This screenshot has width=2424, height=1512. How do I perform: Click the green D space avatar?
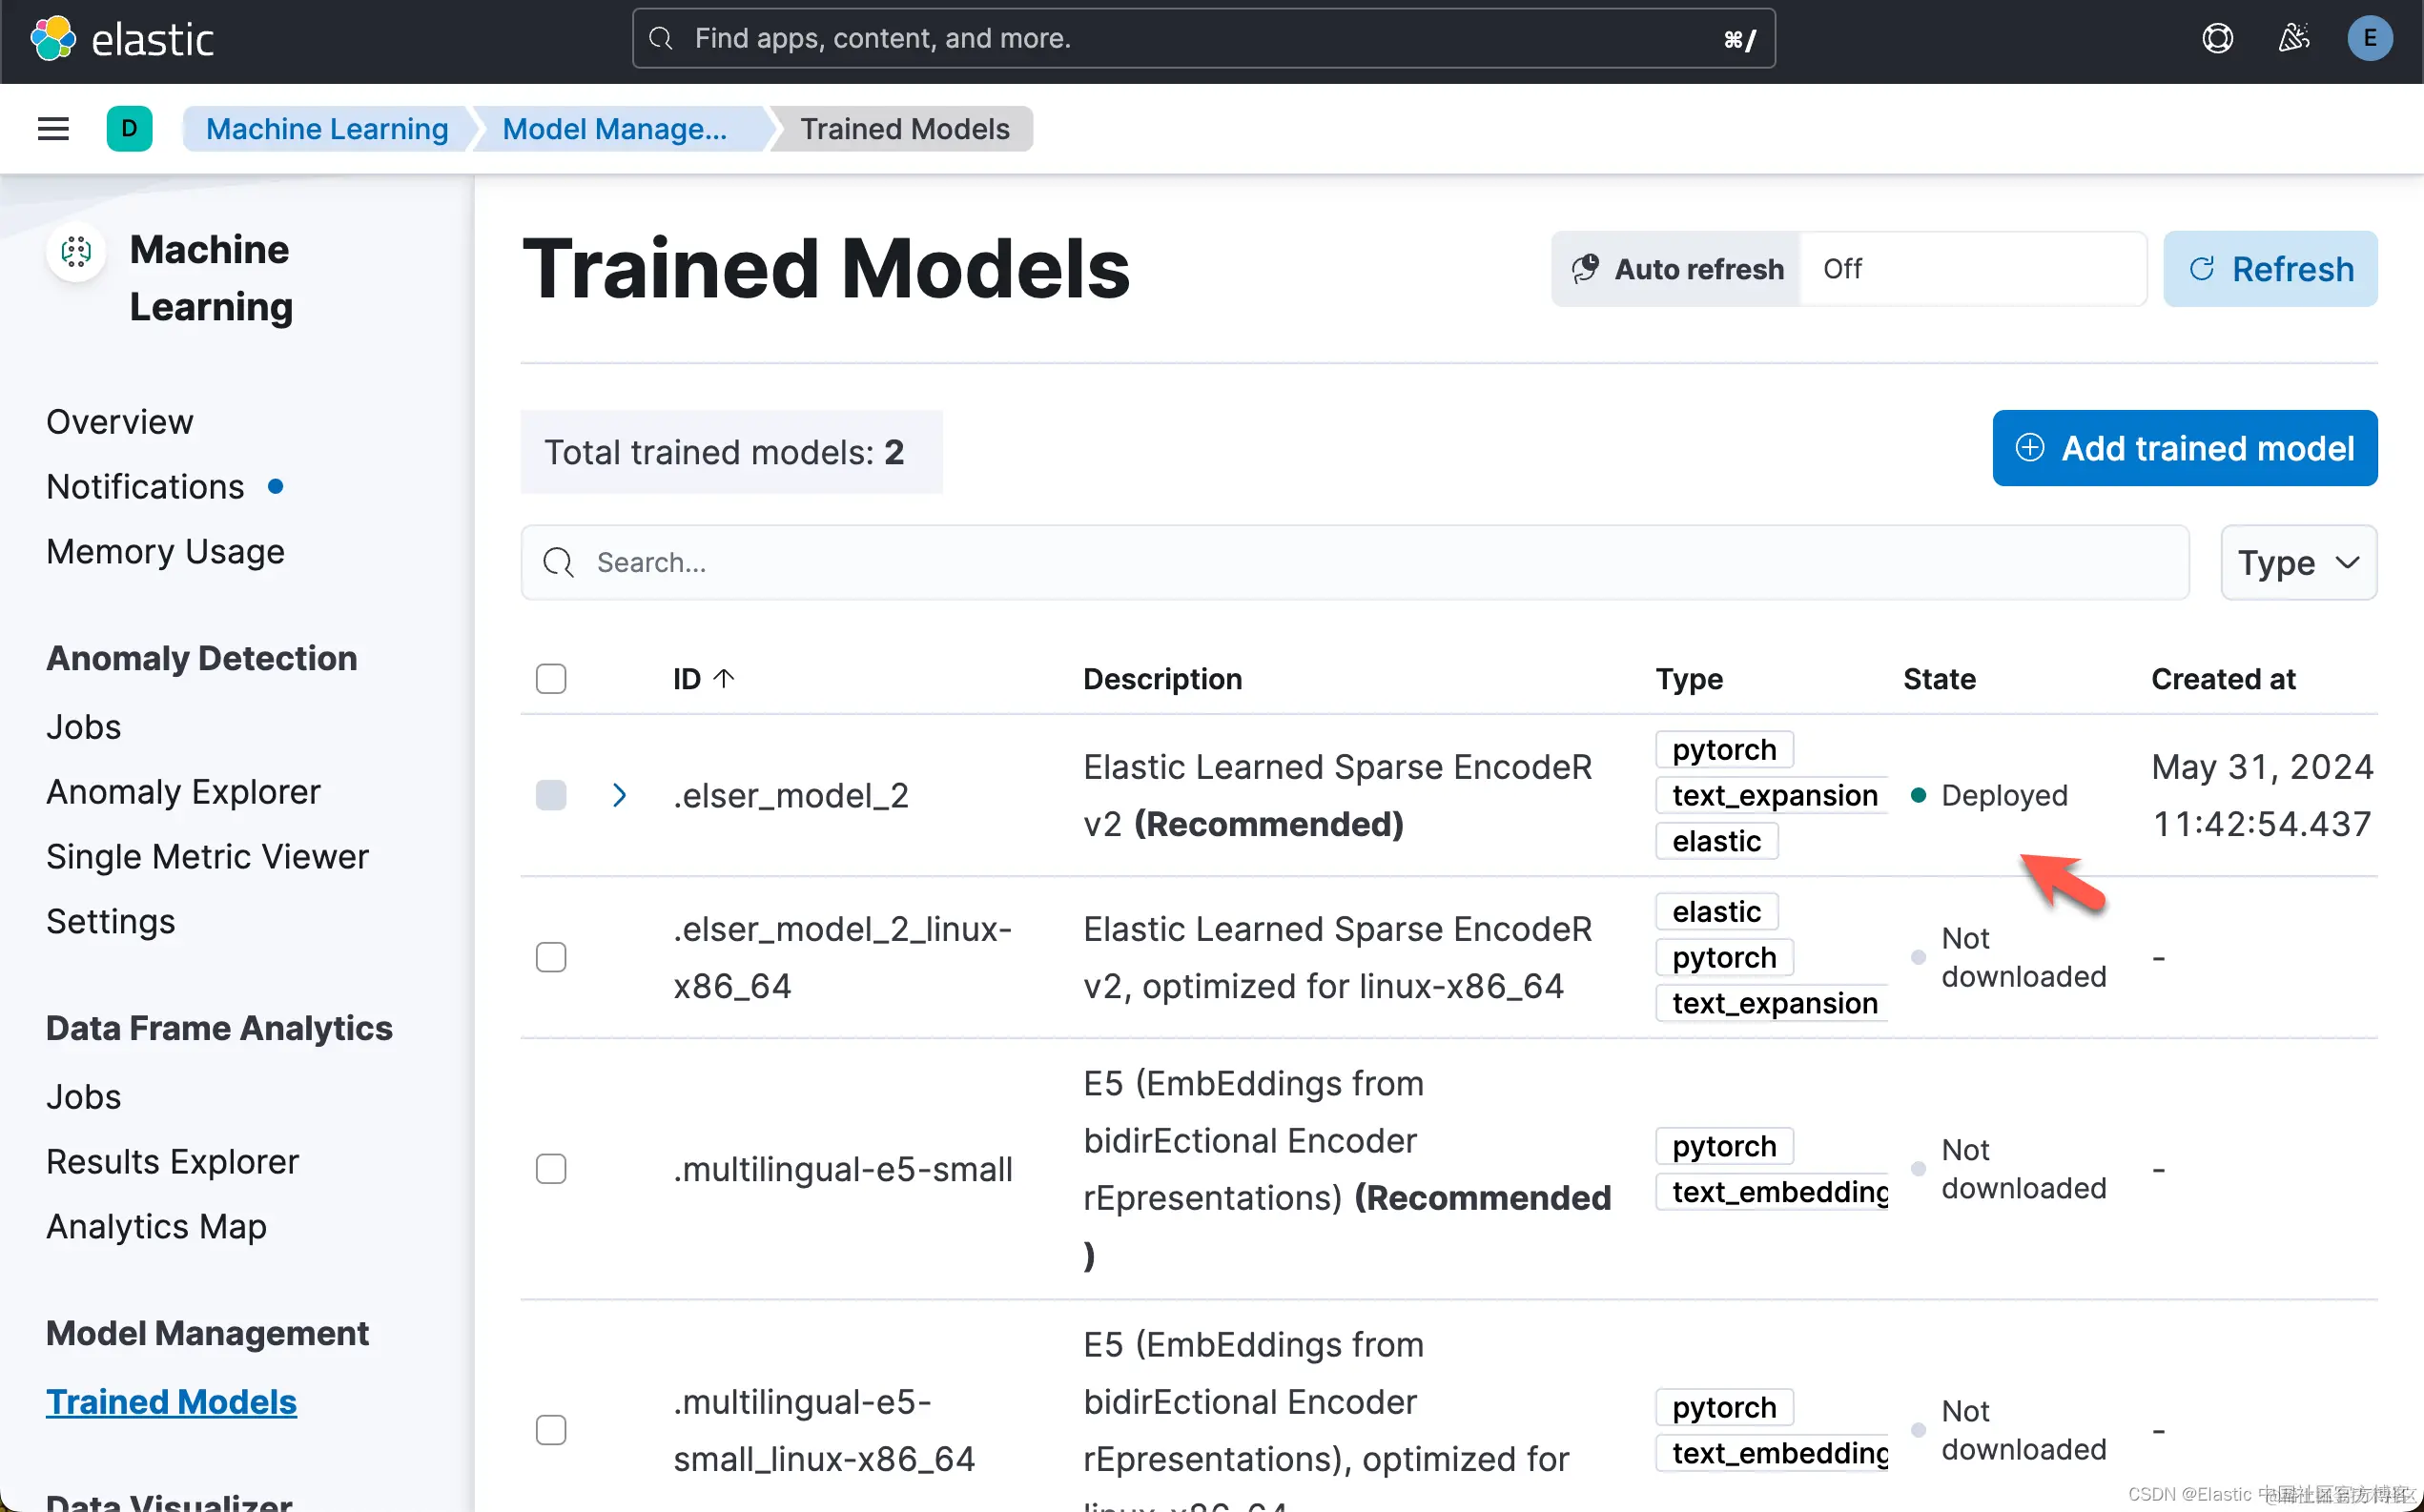coord(129,129)
